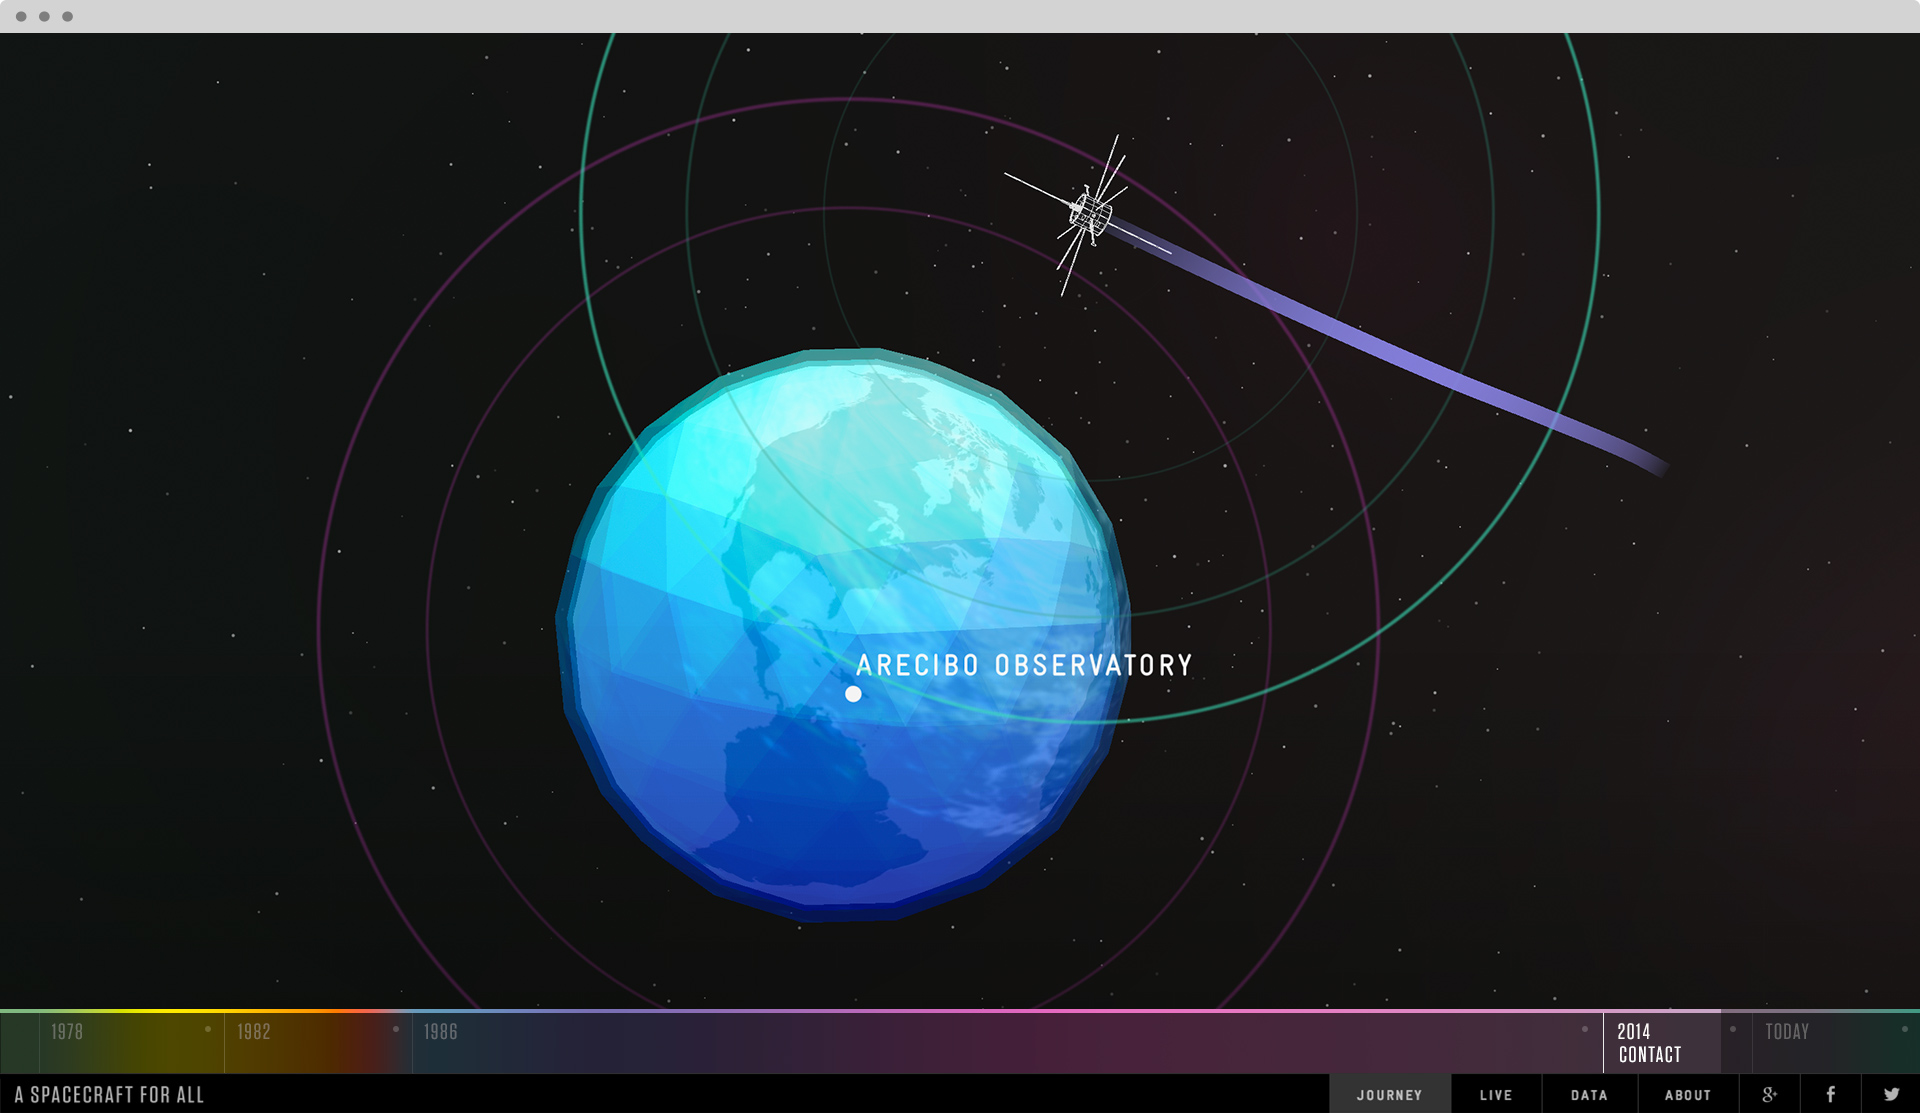
Task: Open the Data tab
Action: click(x=1589, y=1095)
